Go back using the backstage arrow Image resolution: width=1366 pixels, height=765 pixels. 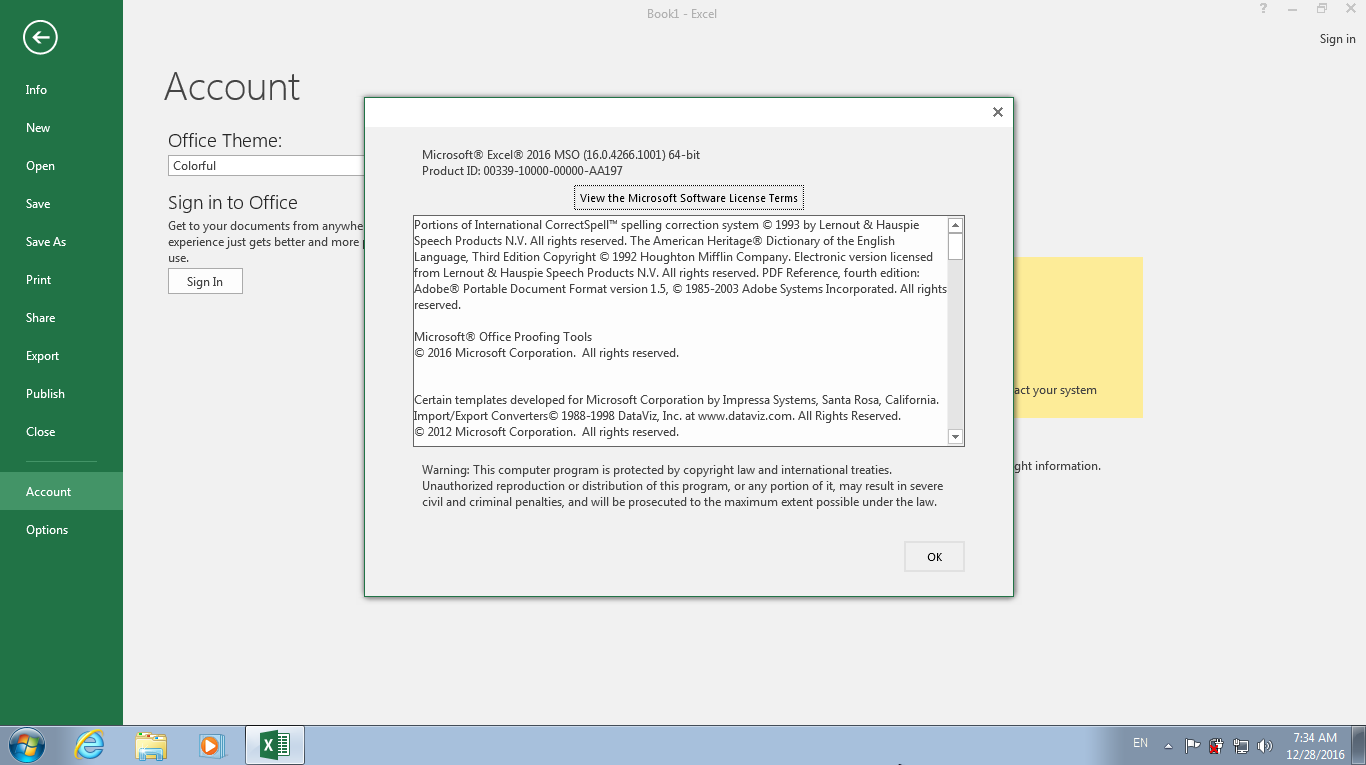pos(40,38)
